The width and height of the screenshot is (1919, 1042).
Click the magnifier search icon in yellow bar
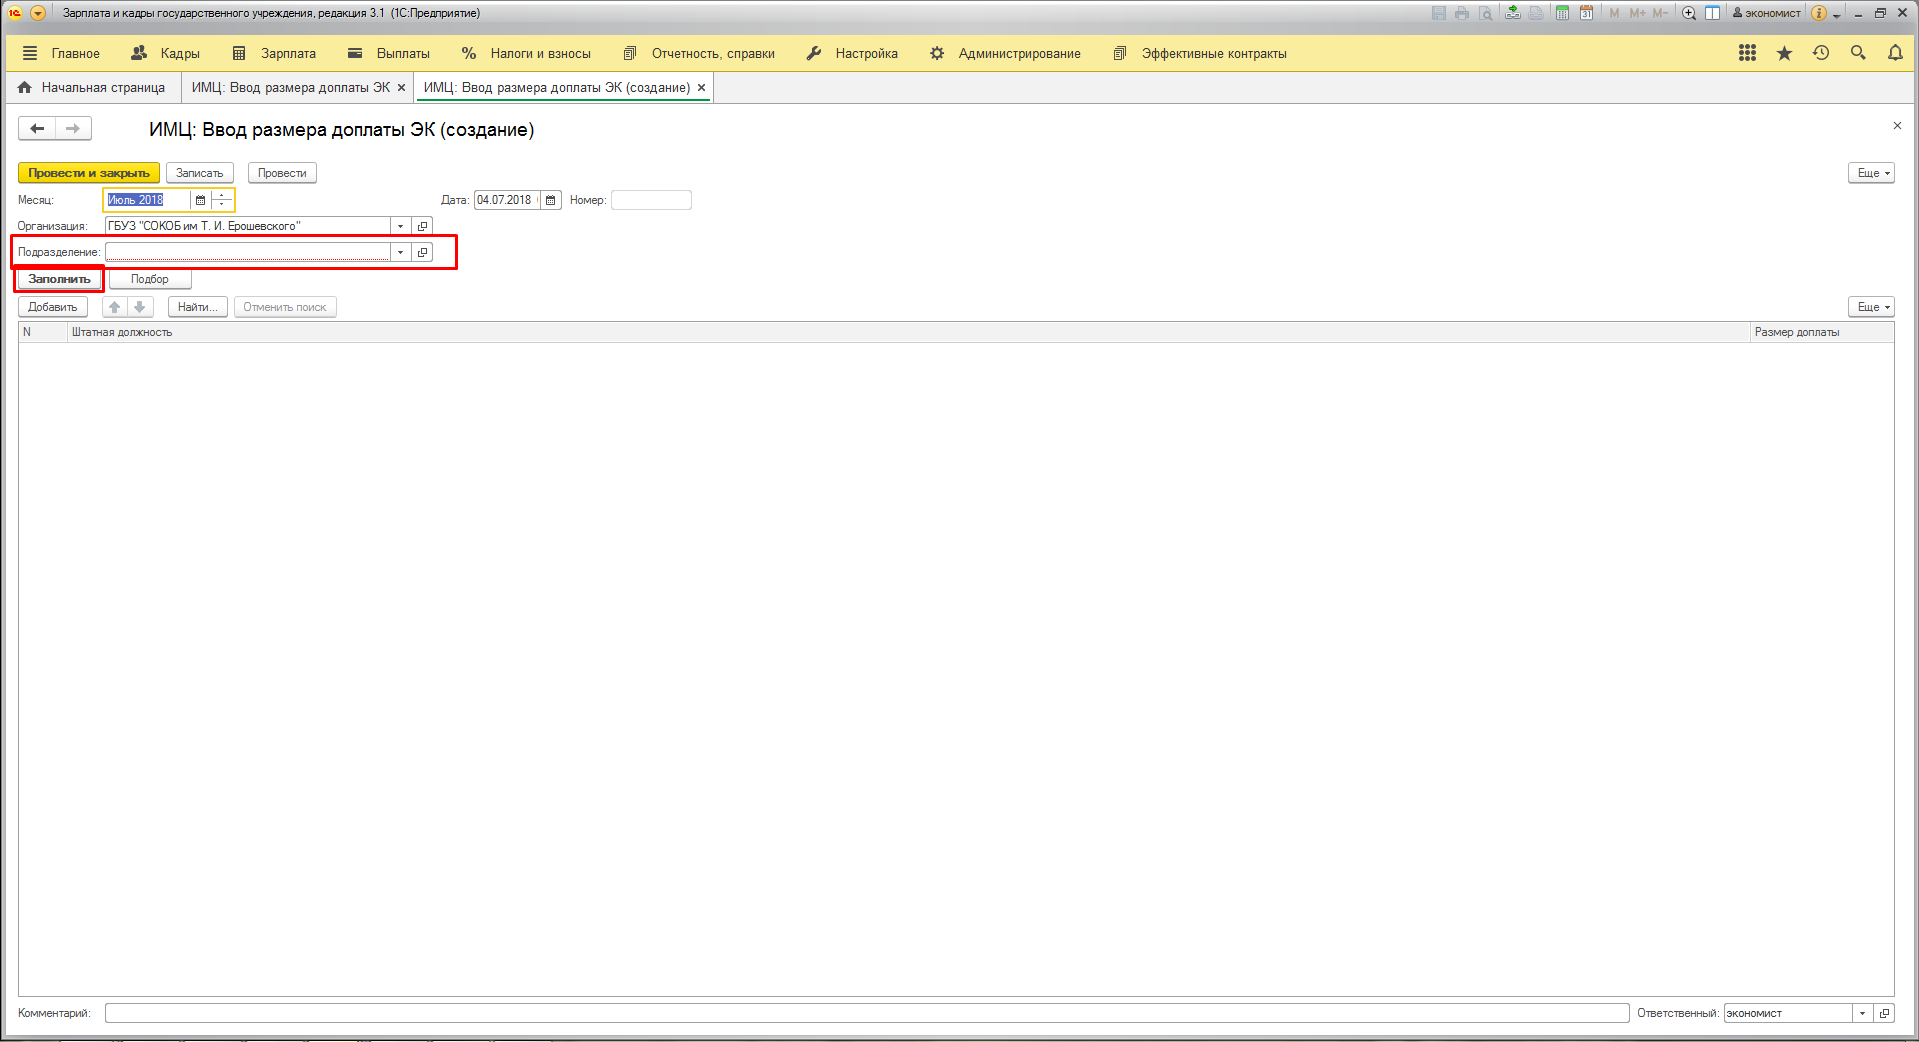tap(1858, 53)
